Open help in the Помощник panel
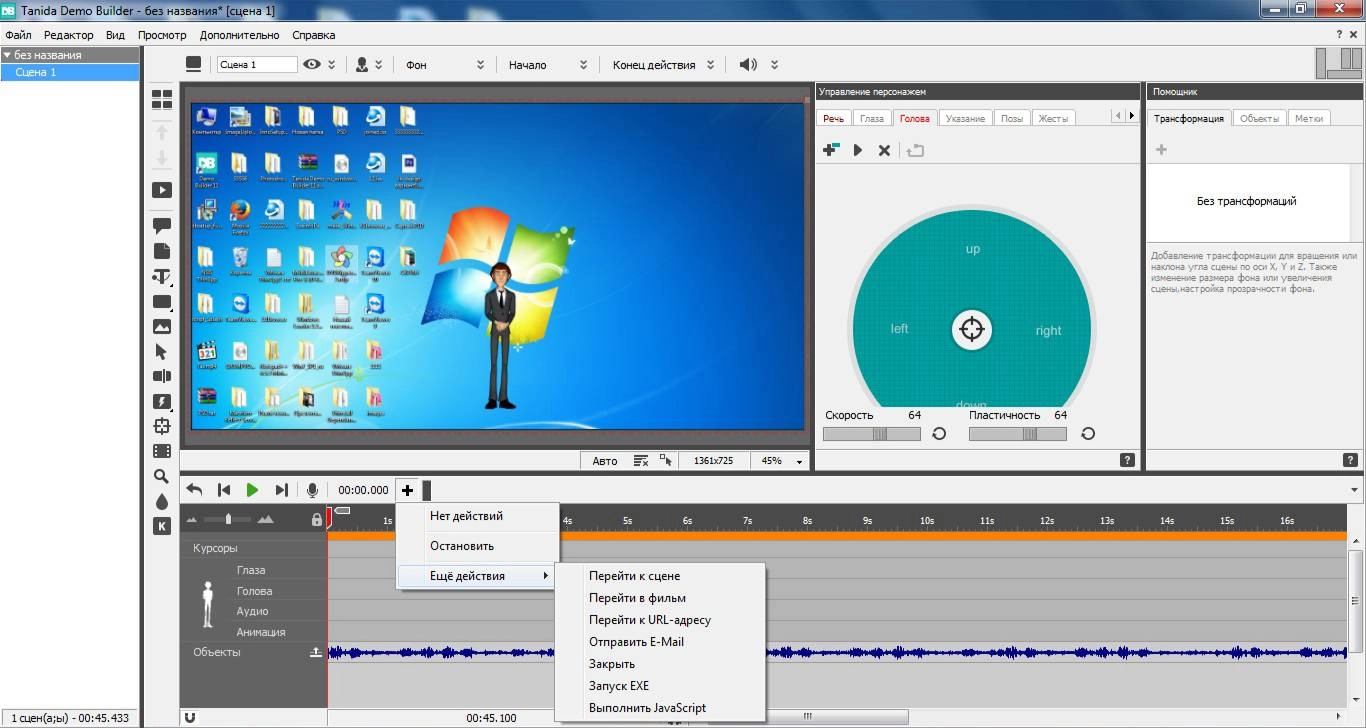1366x728 pixels. pyautogui.click(x=1349, y=460)
